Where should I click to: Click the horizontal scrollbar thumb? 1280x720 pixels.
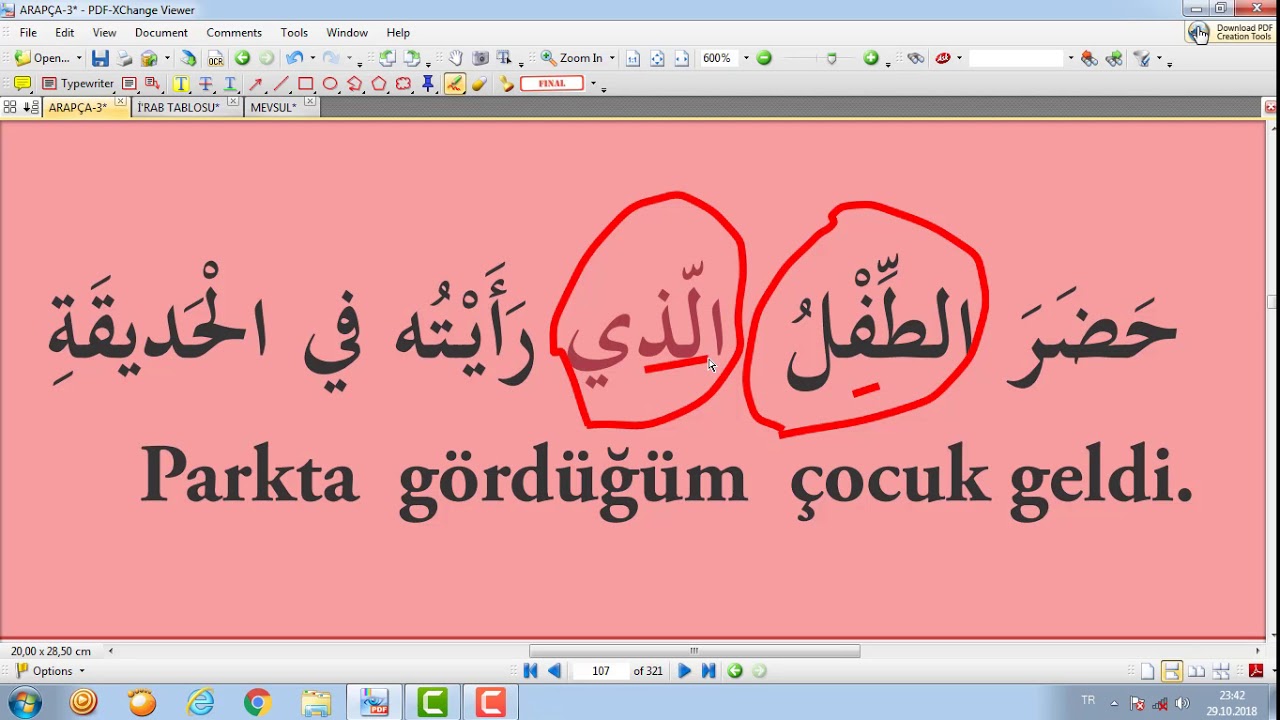(x=694, y=651)
